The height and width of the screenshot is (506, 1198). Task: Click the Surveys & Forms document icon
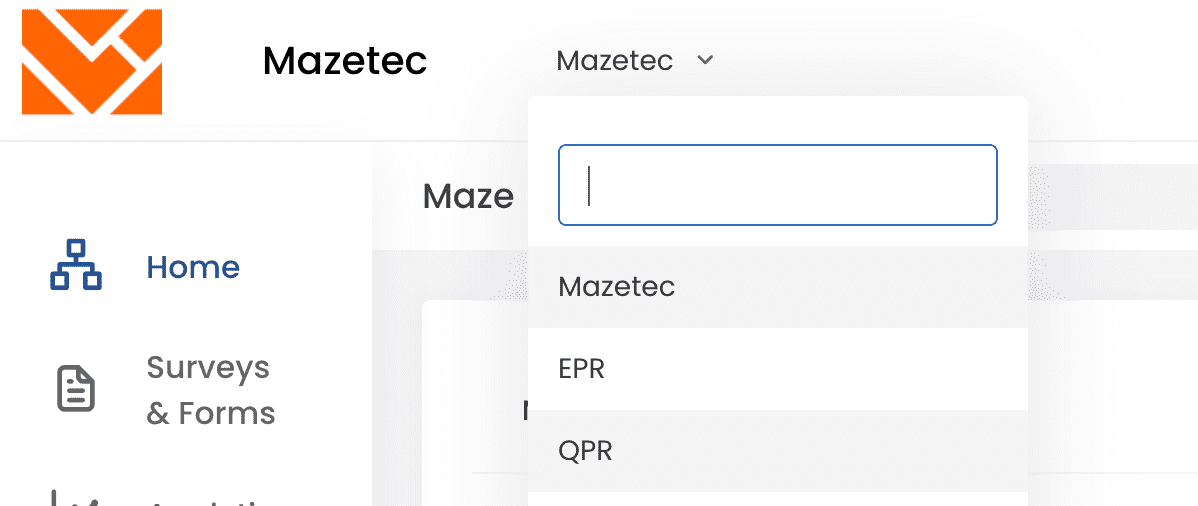point(76,389)
